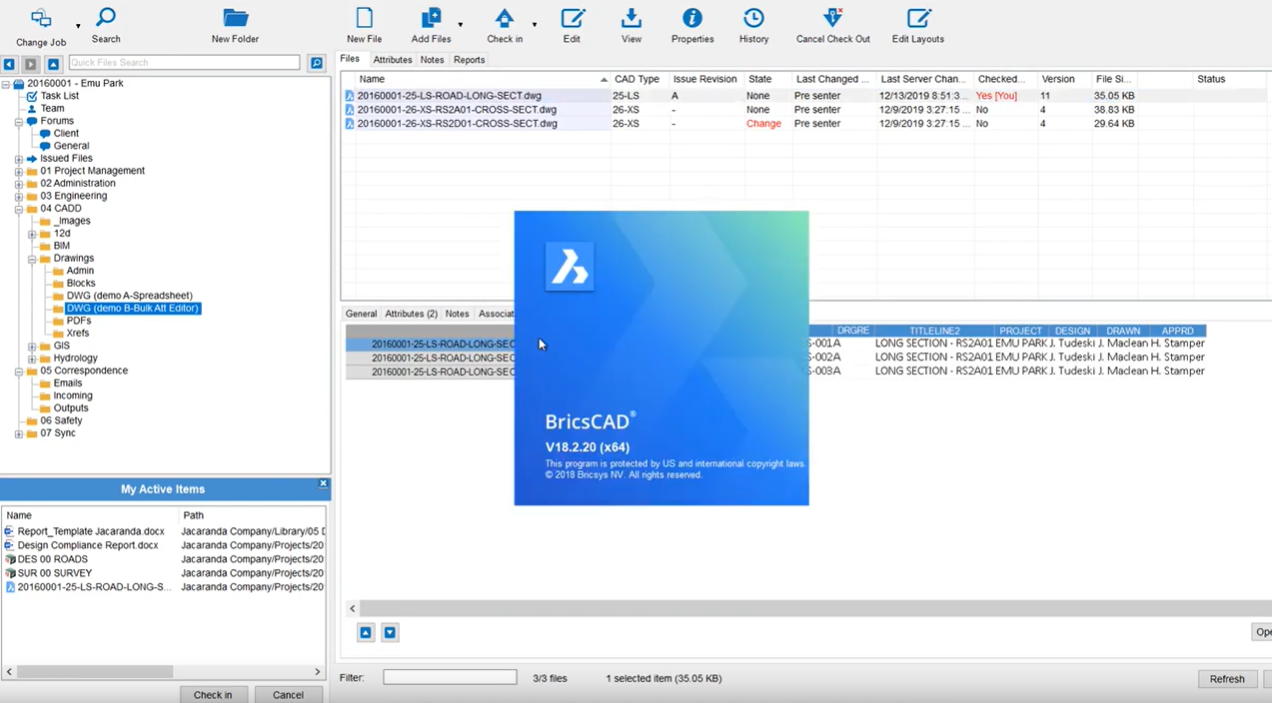This screenshot has width=1272, height=703.
Task: Expand the Hydrology folder node
Action: click(x=32, y=359)
